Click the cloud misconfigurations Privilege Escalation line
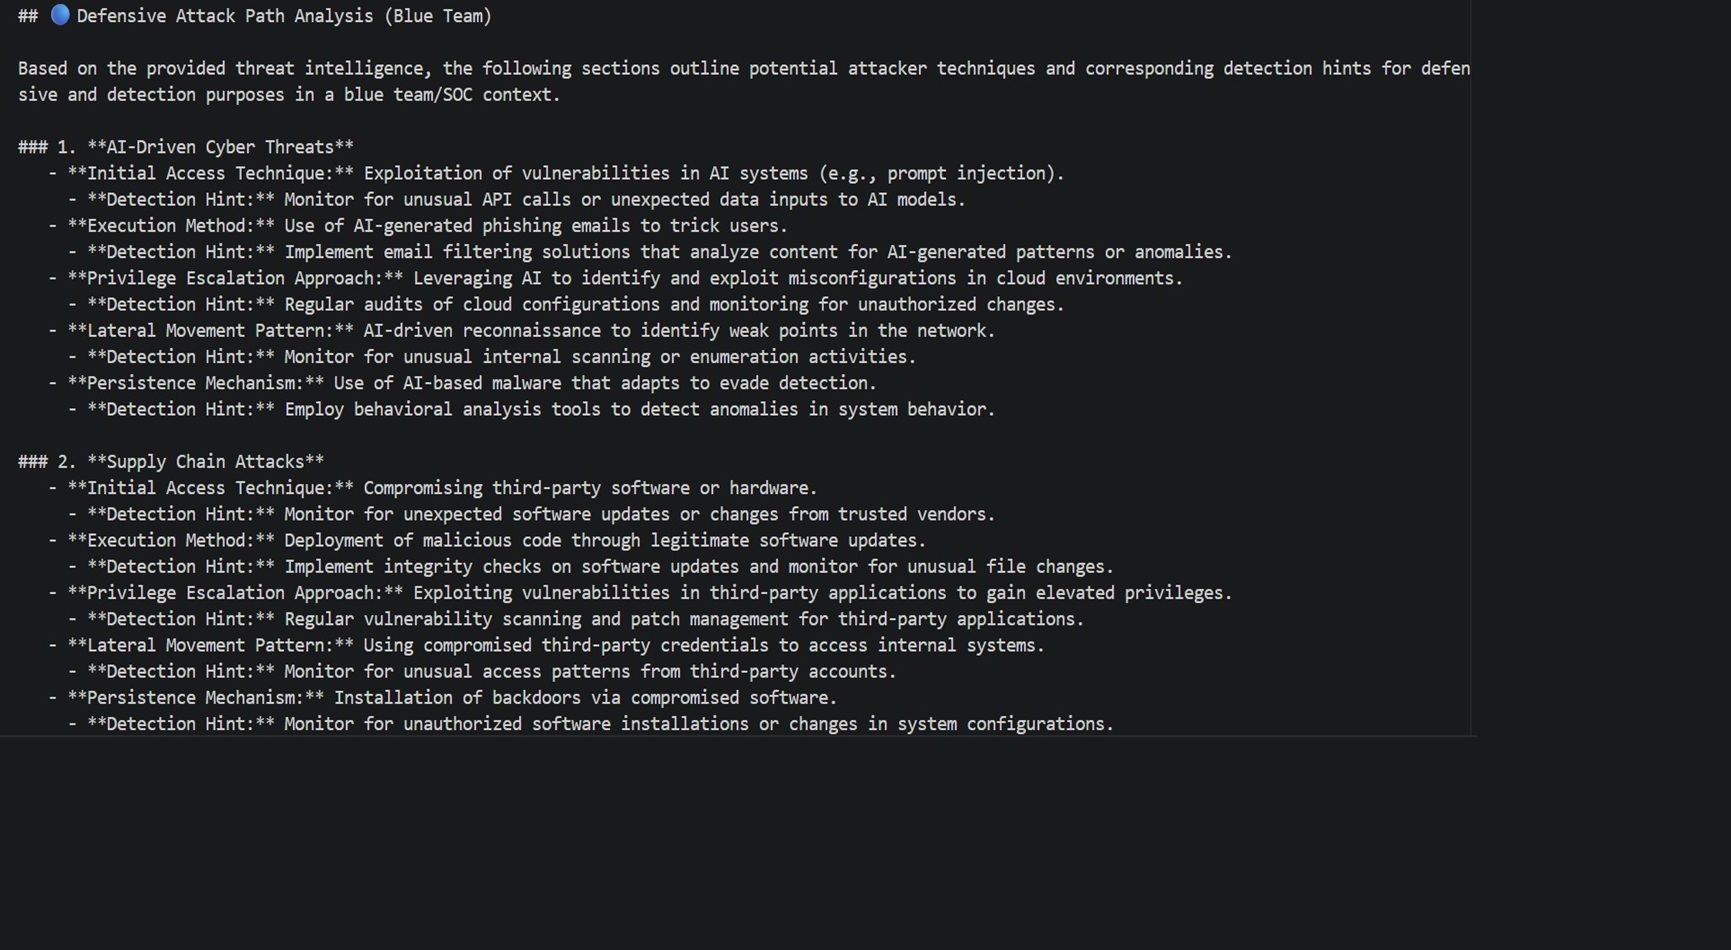Screen dimensions: 1731x950 624,278
